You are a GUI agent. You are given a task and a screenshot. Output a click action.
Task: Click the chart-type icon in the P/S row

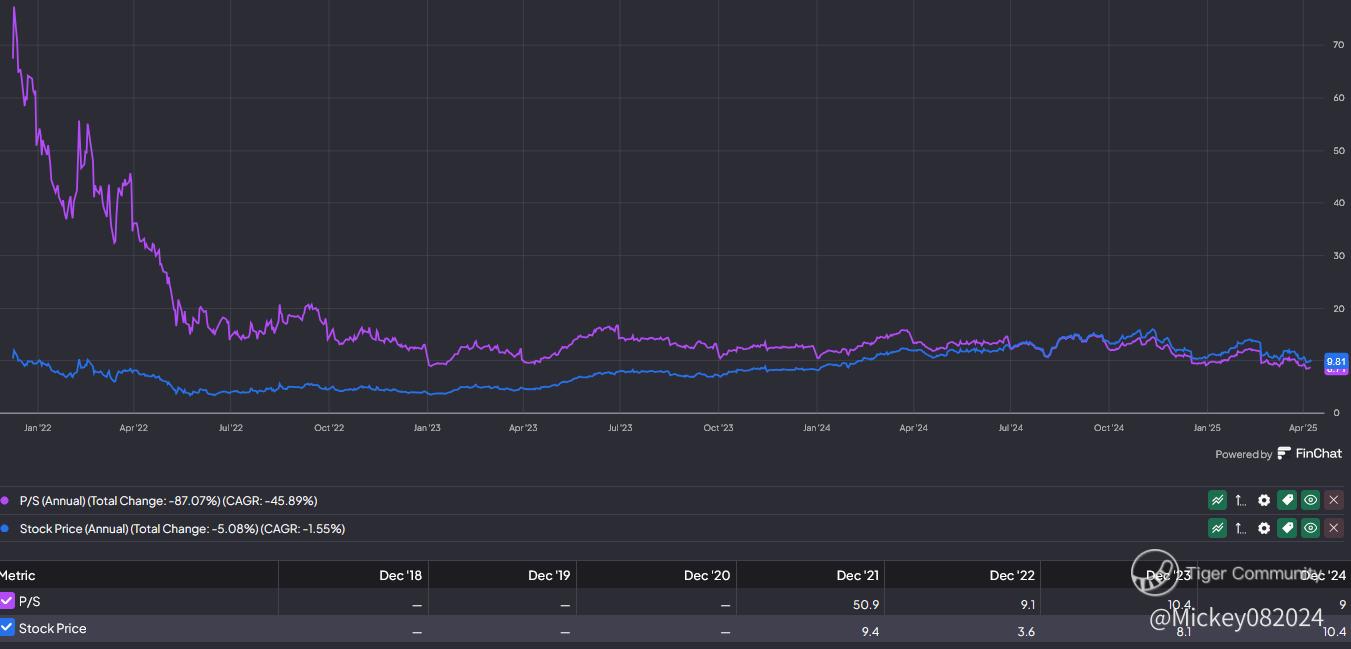1217,500
